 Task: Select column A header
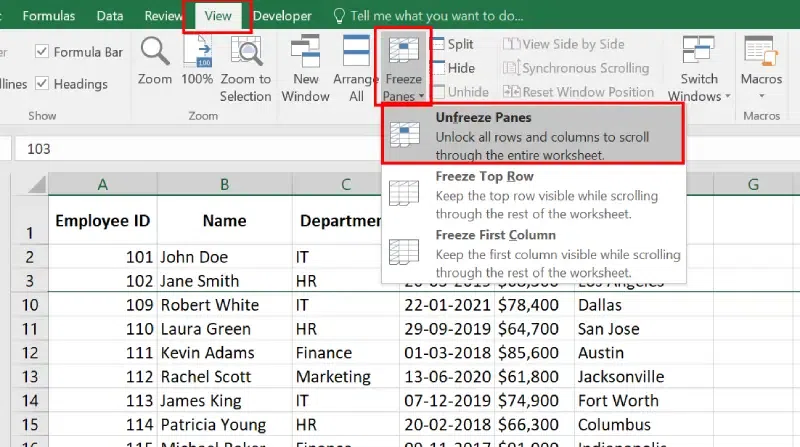tap(103, 184)
